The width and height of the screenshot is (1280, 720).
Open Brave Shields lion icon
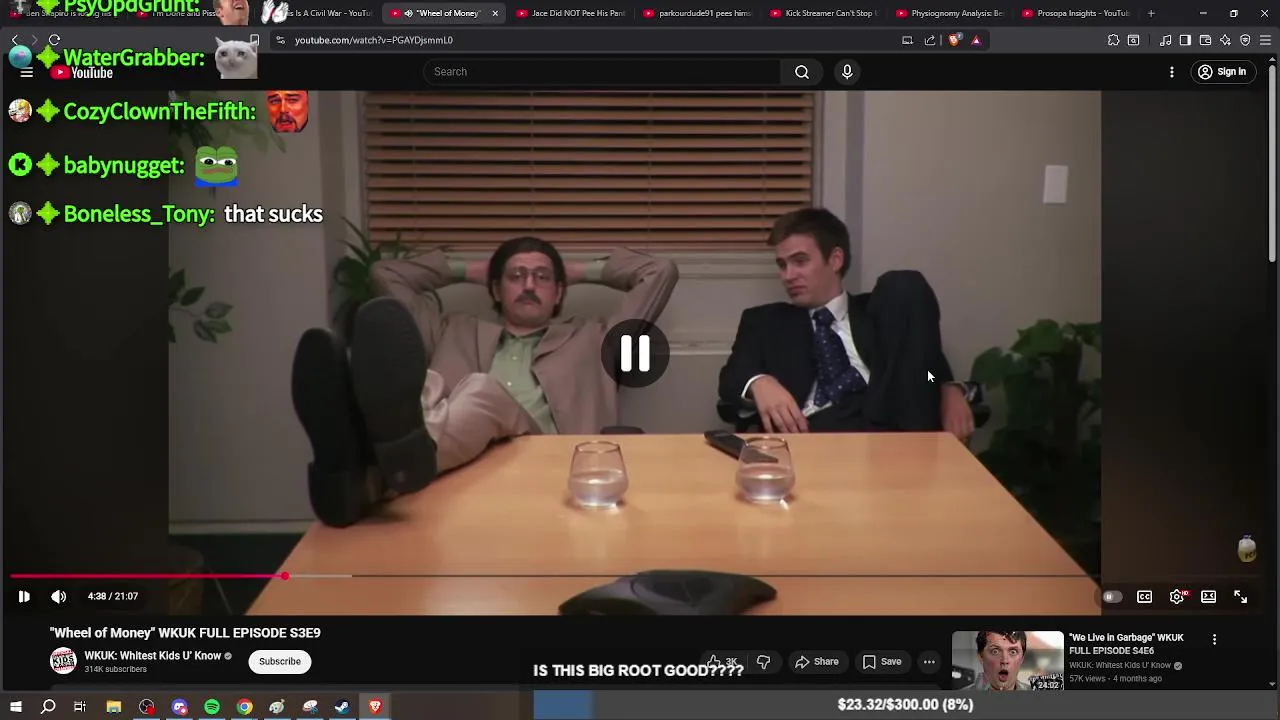[x=954, y=40]
